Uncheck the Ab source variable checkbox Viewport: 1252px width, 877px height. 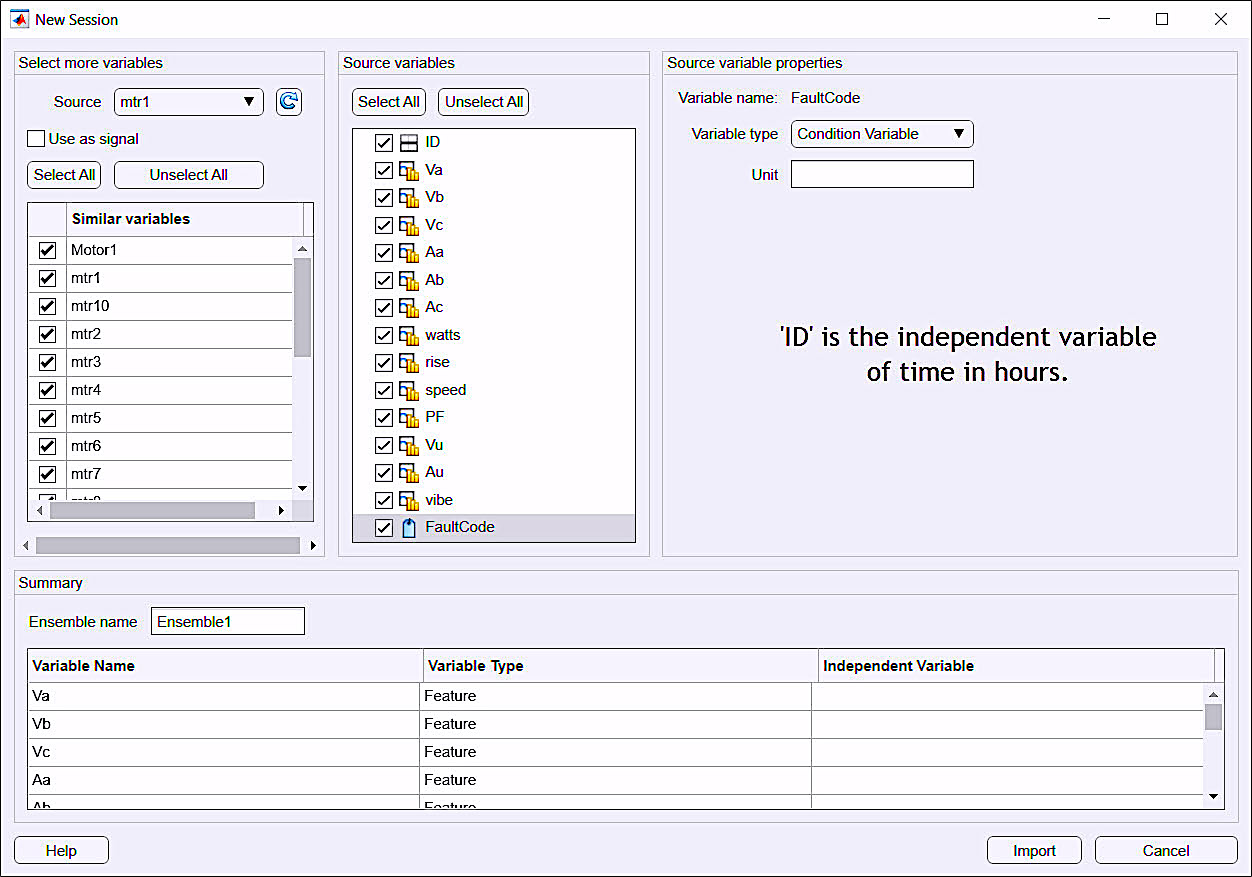(384, 280)
